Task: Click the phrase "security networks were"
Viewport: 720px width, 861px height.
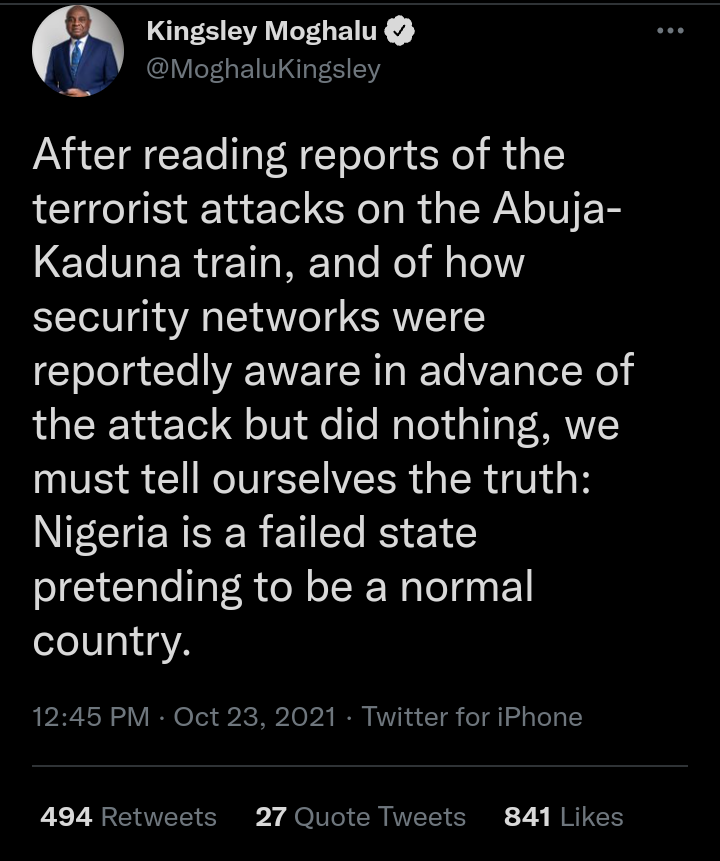Action: point(258,317)
